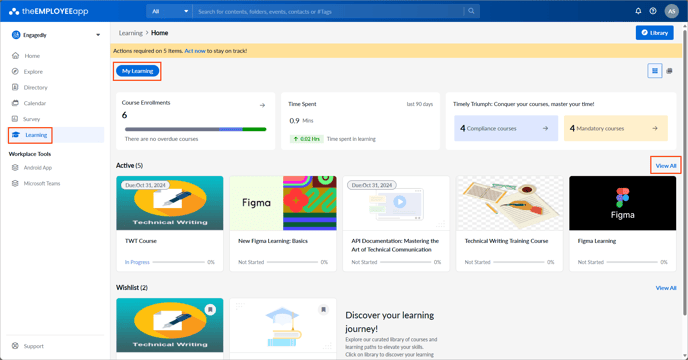The width and height of the screenshot is (688, 360).
Task: Click View All for Active courses
Action: (x=666, y=166)
